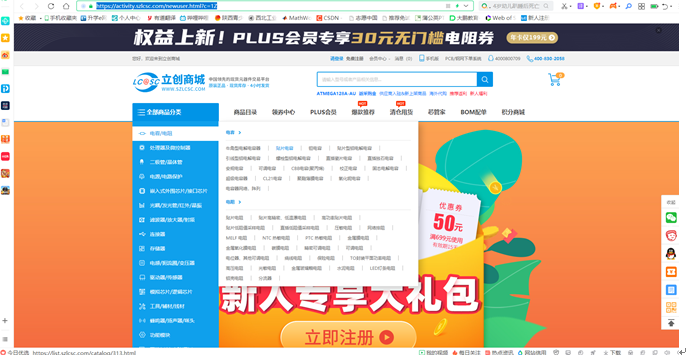The width and height of the screenshot is (692, 360).
Task: Open the 爆款推荐 nav tab
Action: (363, 112)
